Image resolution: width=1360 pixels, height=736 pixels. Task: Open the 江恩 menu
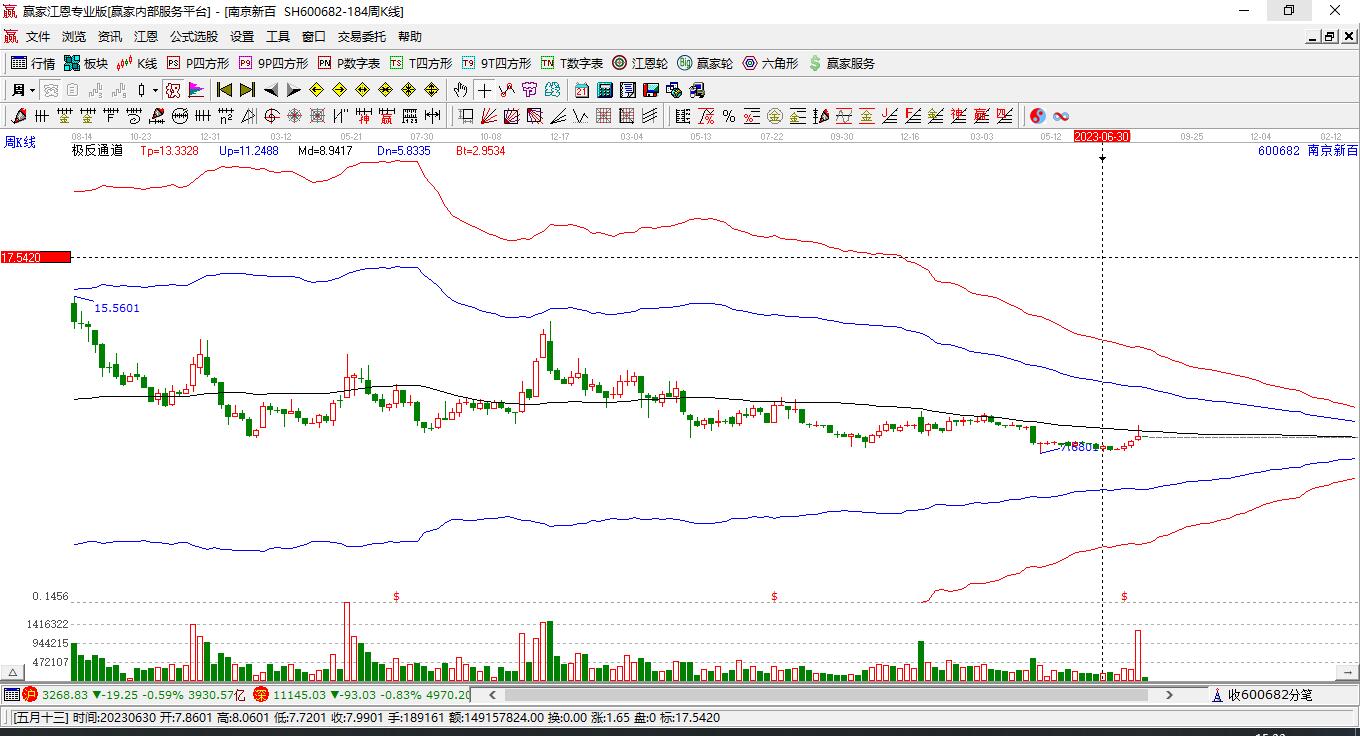(146, 37)
